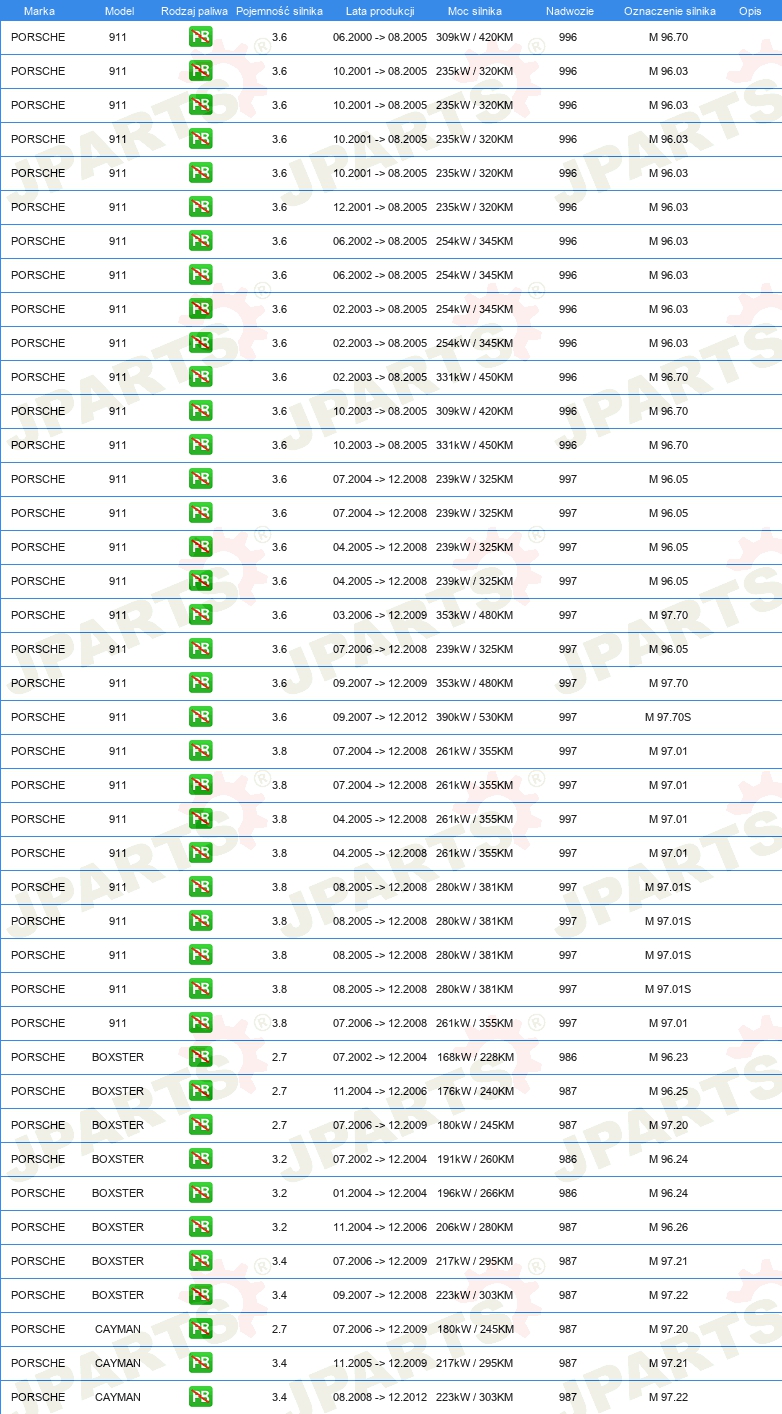Click the fuel icon in the Boxster 2.7 180kW / 245KM row
Viewport: 782px width, 1414px height.
[200, 1126]
